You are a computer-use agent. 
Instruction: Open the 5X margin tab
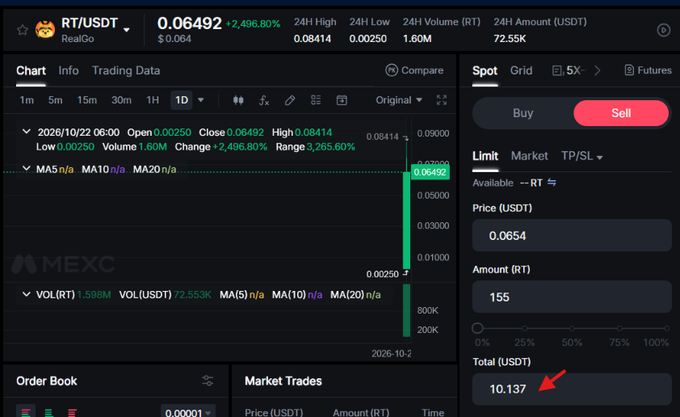568,71
